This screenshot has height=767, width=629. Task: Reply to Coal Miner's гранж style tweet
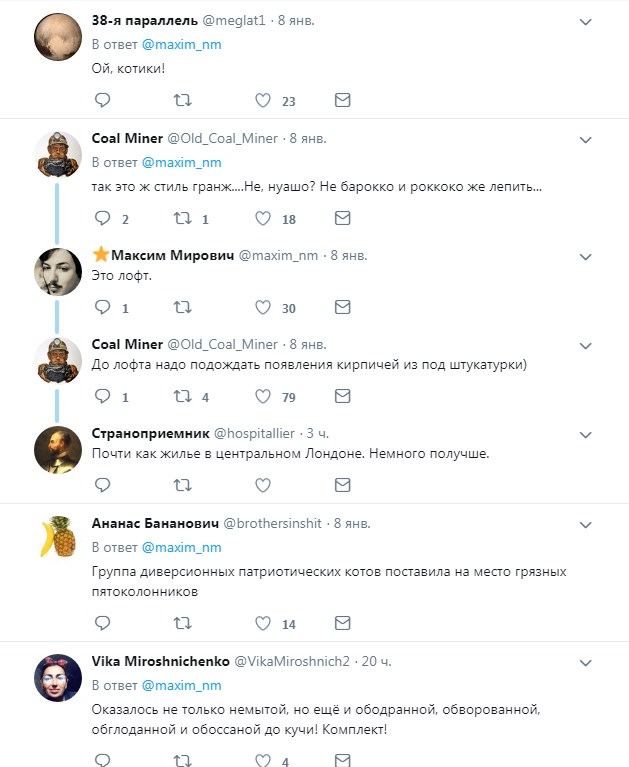tap(101, 218)
